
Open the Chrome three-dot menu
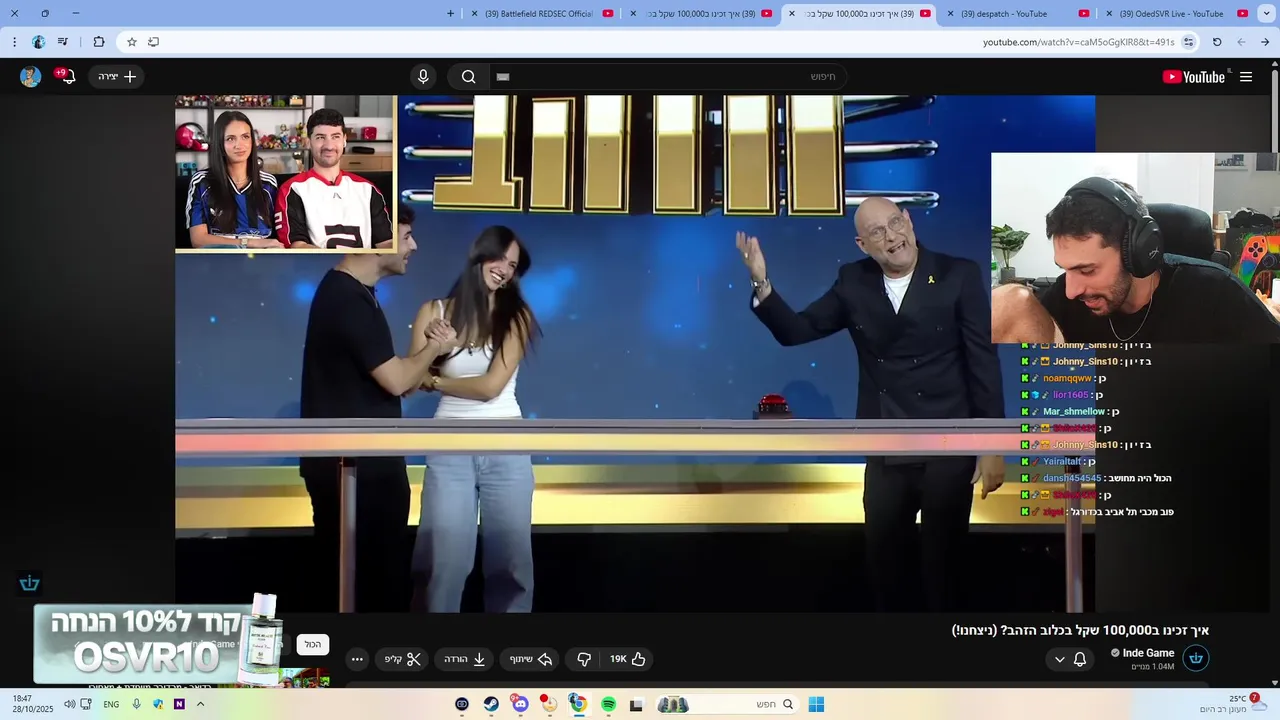[14, 42]
